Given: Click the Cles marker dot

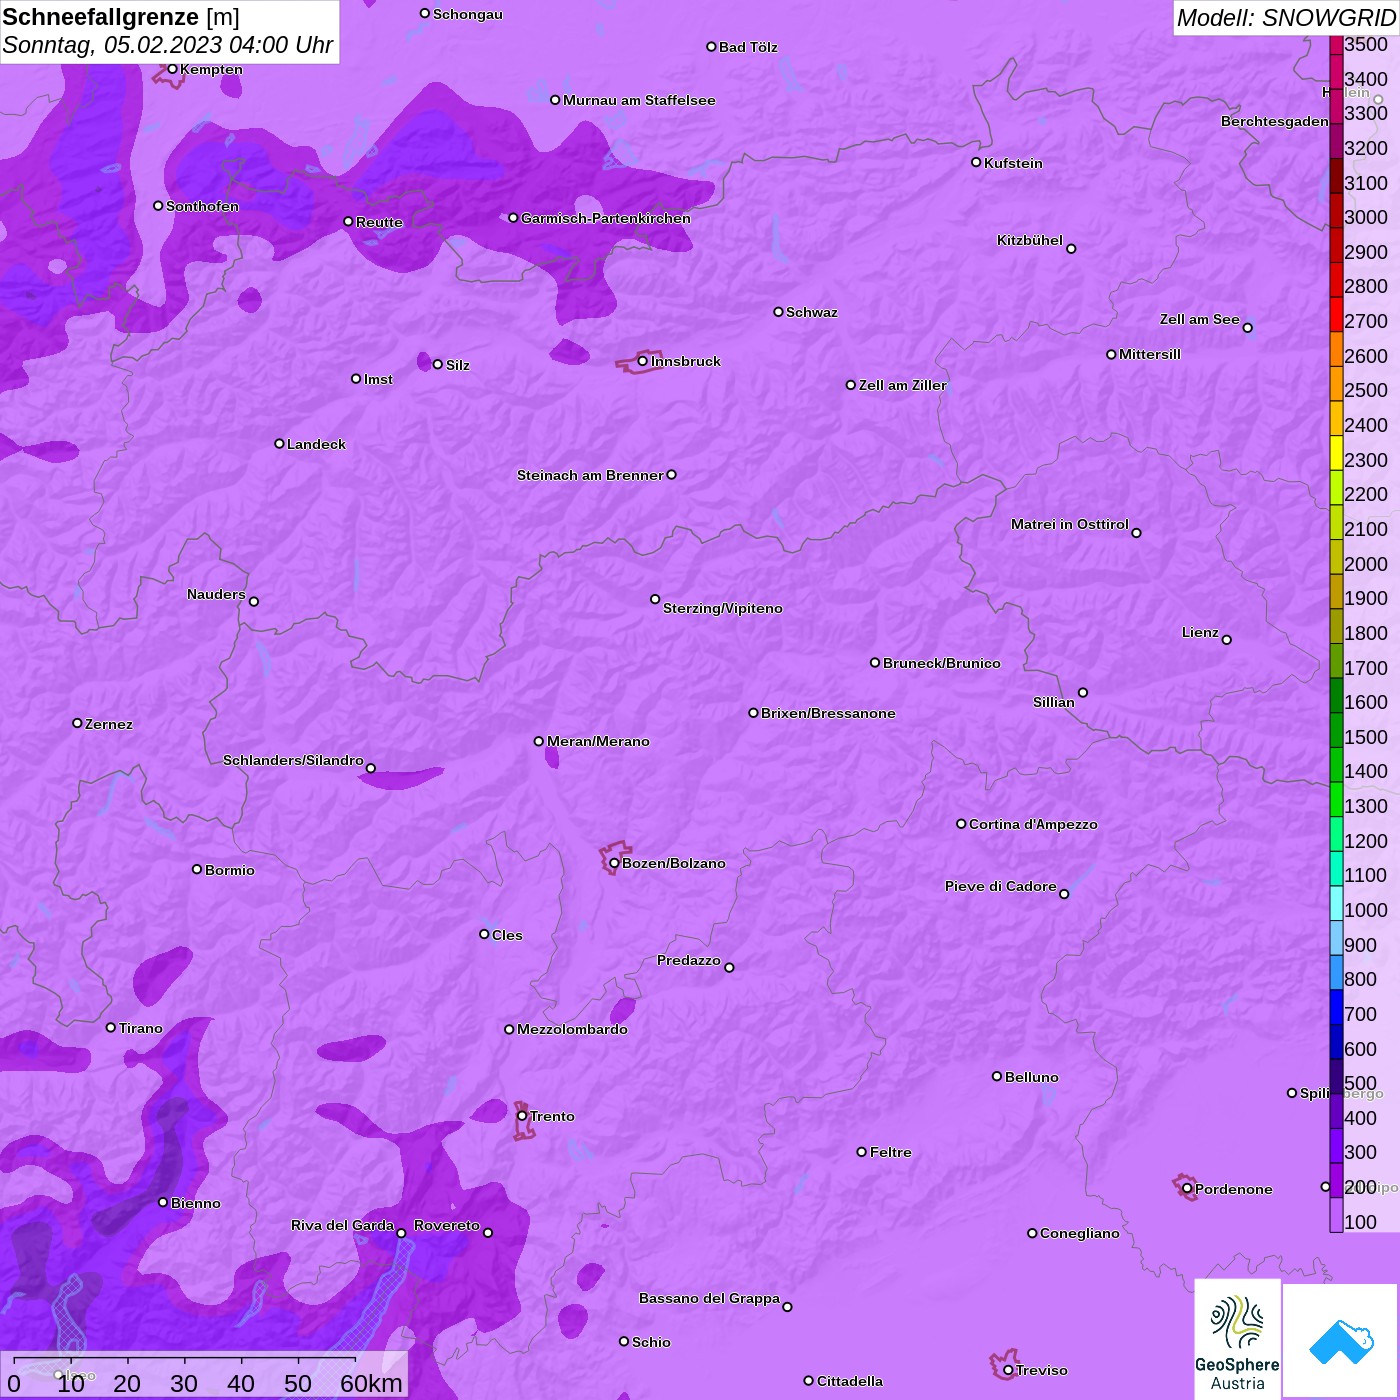Looking at the screenshot, I should pyautogui.click(x=484, y=934).
